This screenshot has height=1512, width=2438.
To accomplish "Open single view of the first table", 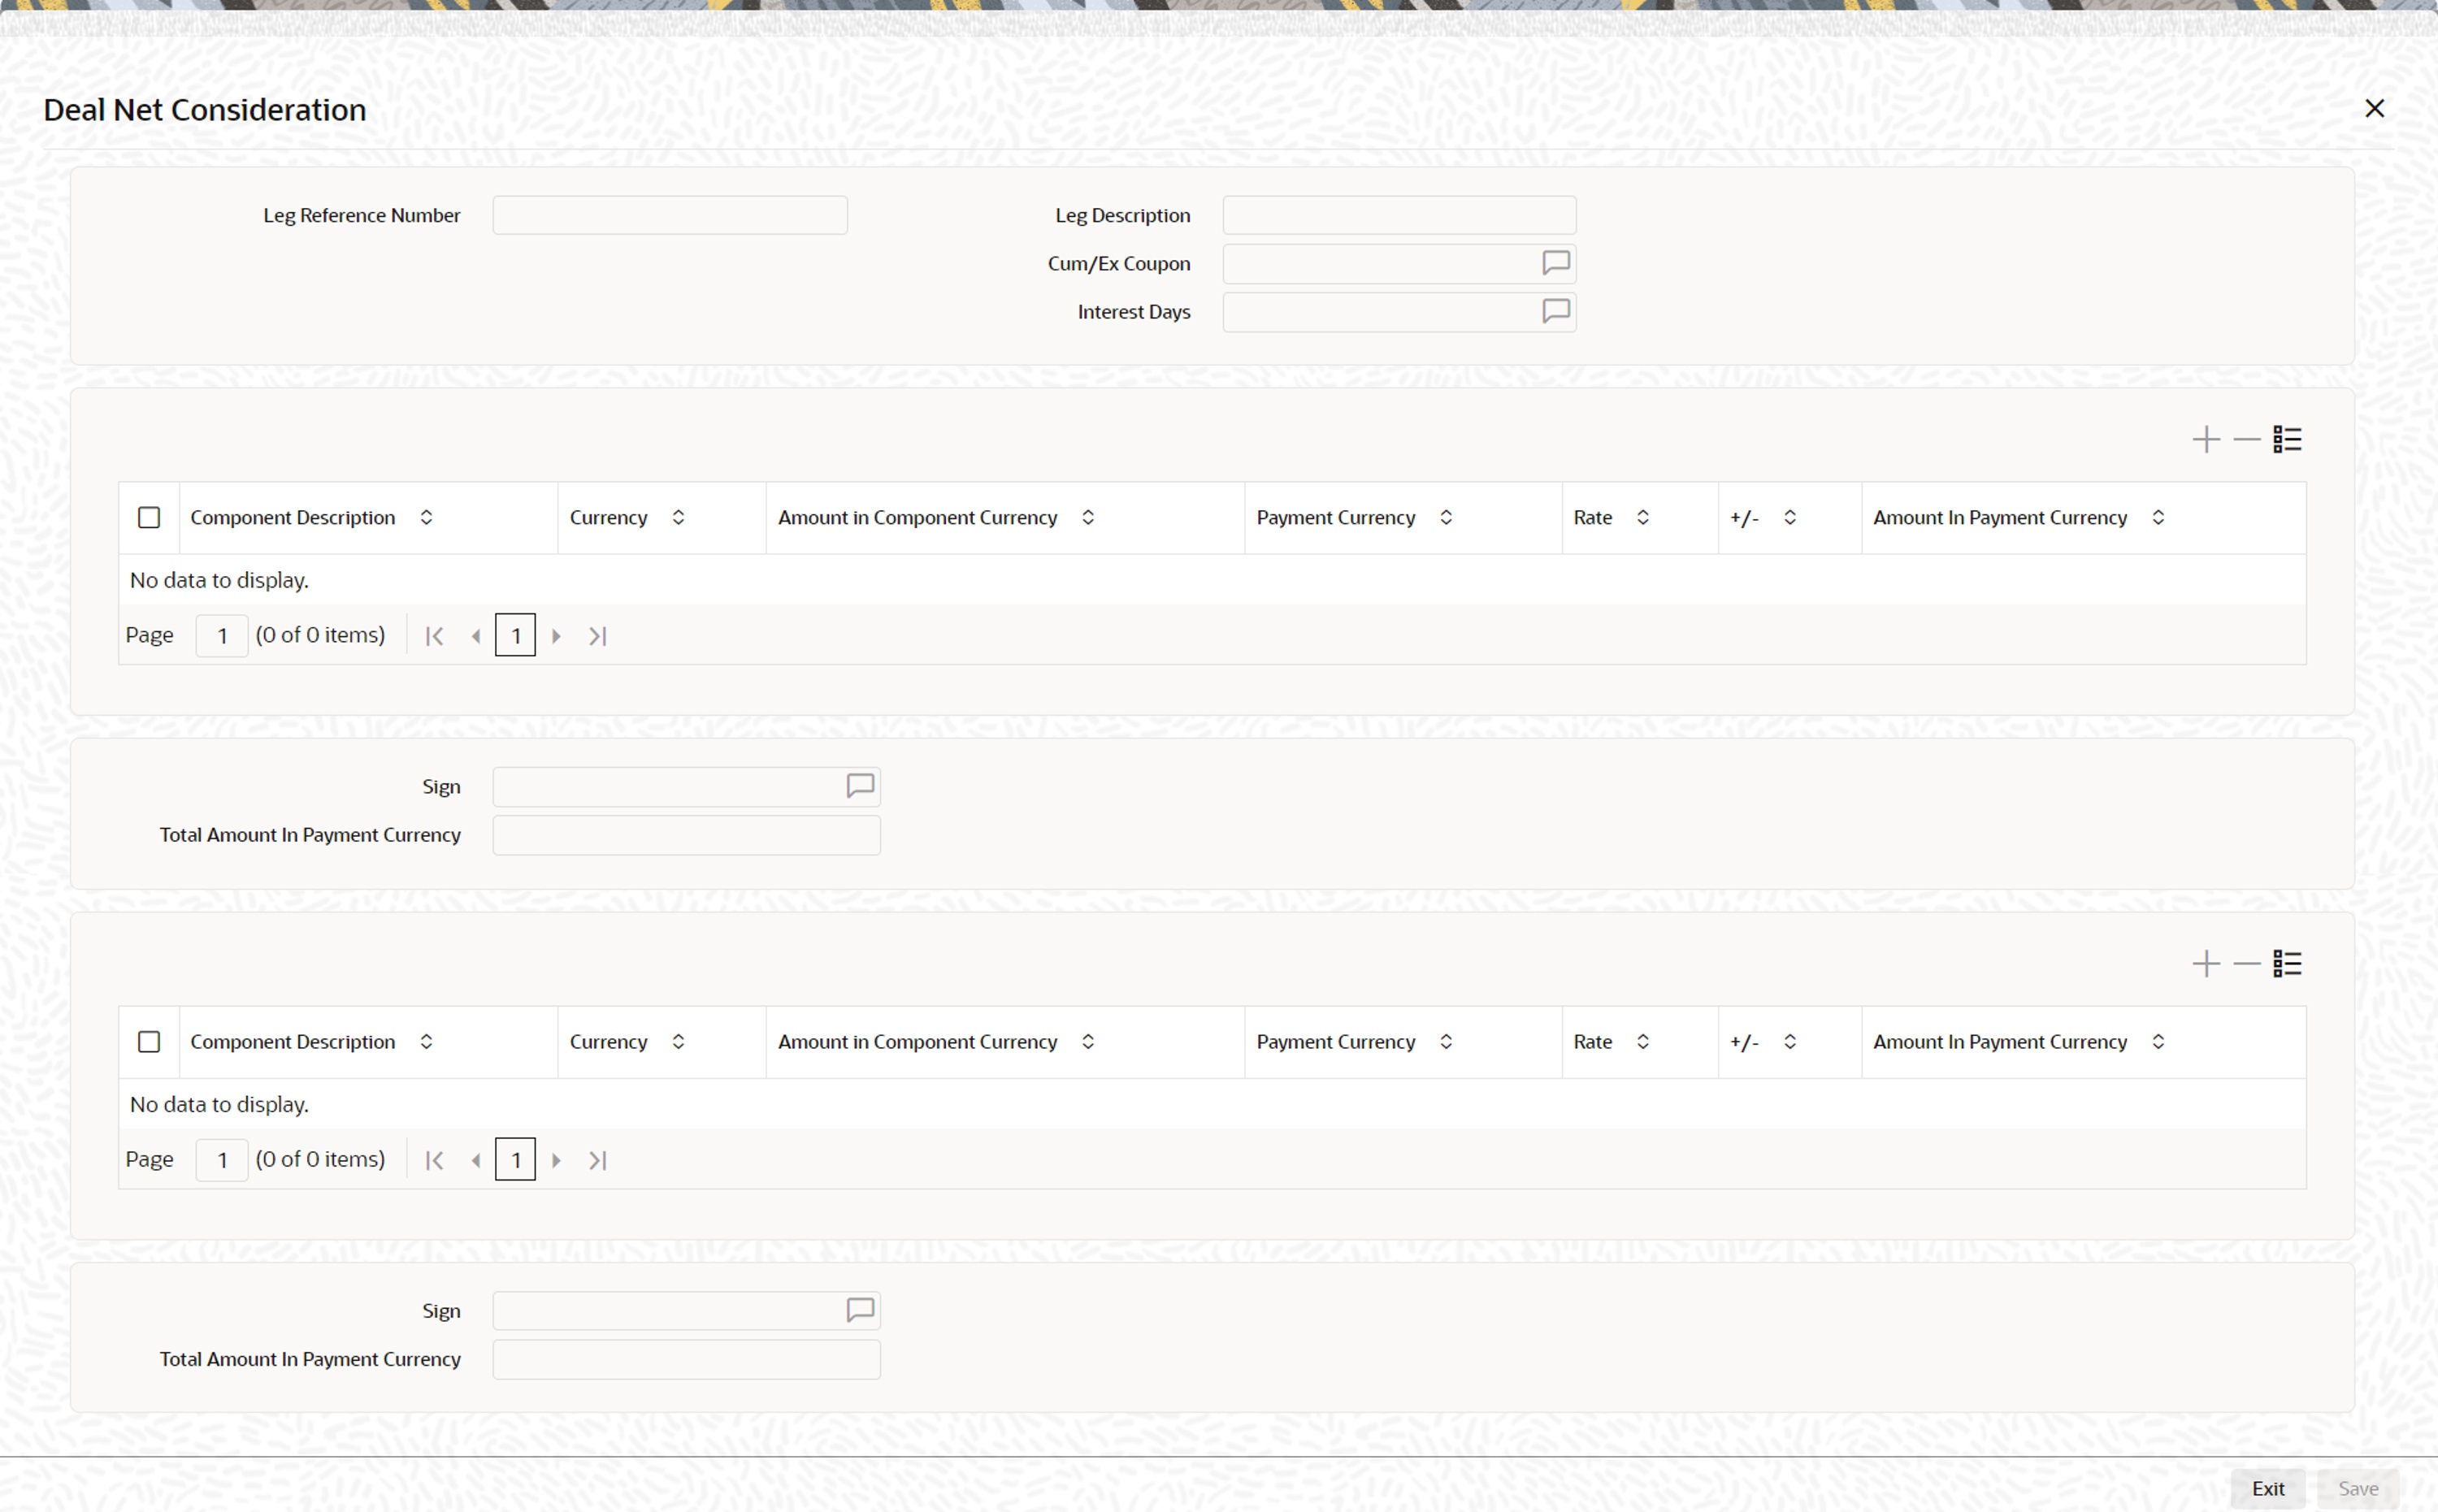I will click(2287, 439).
